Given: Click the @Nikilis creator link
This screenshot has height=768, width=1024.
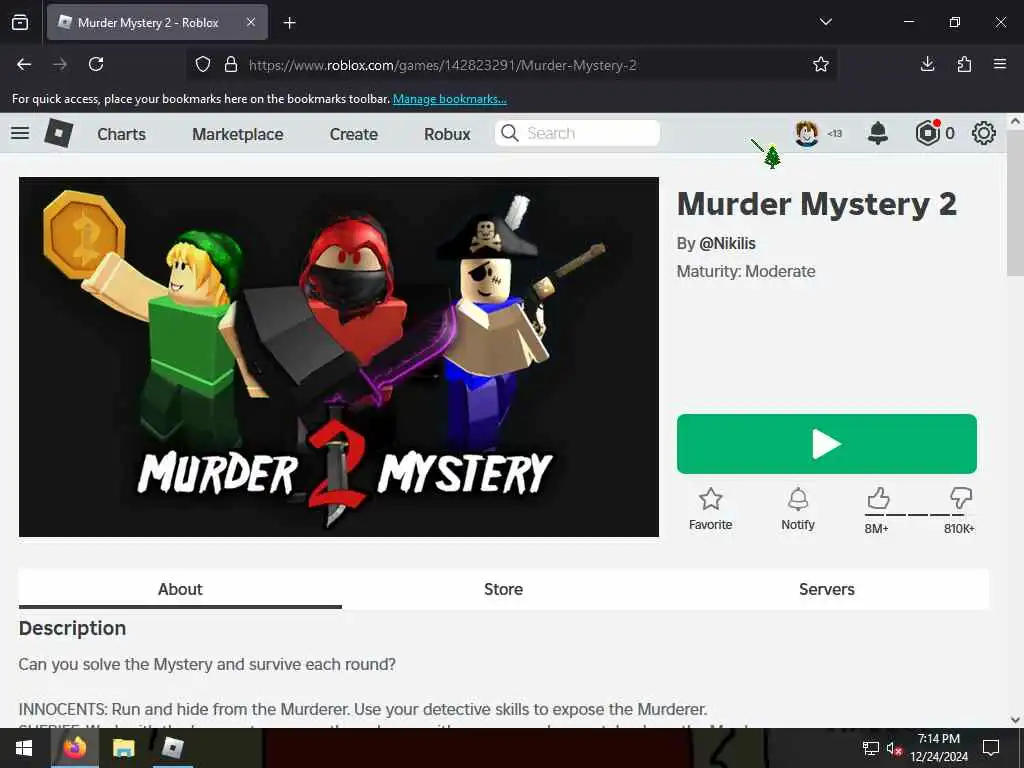Looking at the screenshot, I should tap(728, 244).
